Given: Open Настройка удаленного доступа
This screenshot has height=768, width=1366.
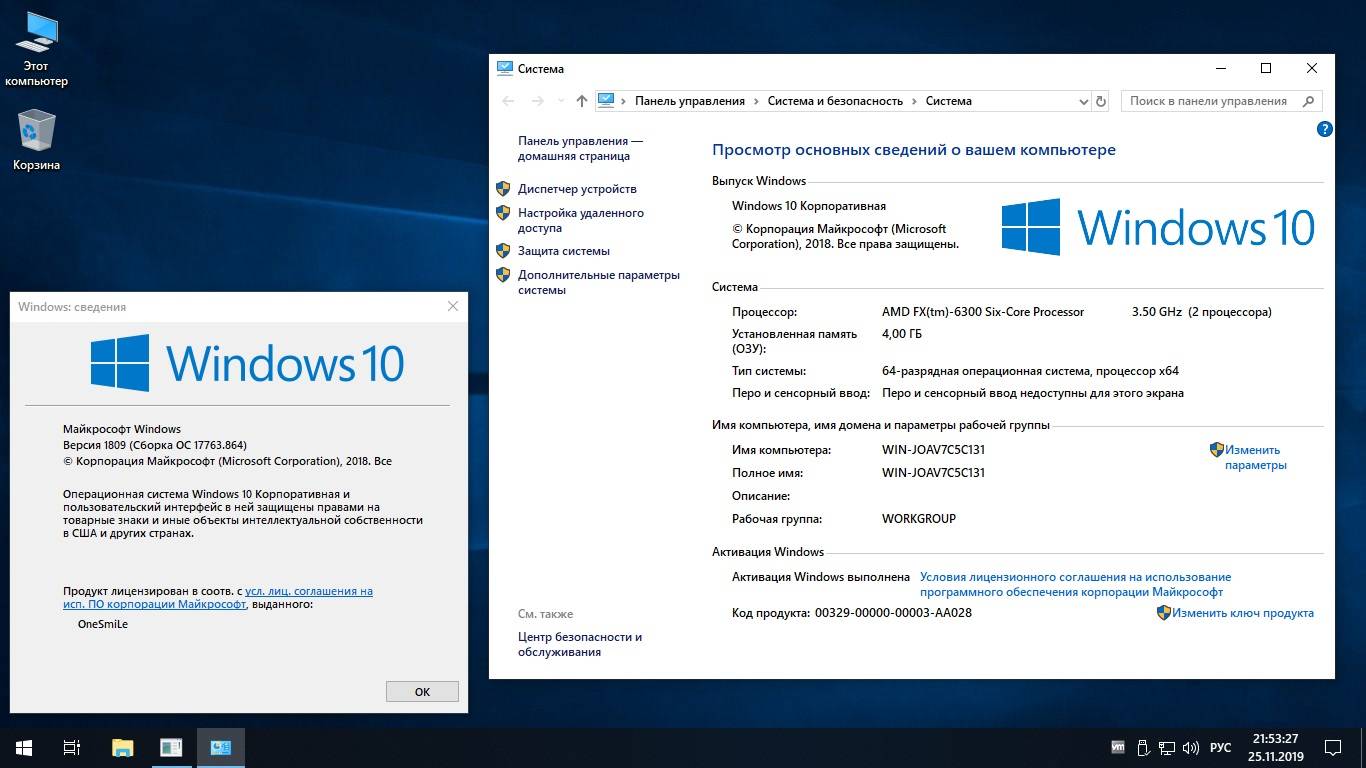Looking at the screenshot, I should pyautogui.click(x=581, y=220).
